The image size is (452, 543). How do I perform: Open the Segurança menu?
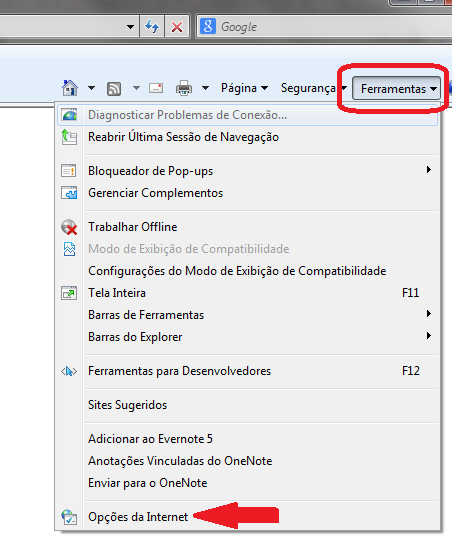point(313,88)
